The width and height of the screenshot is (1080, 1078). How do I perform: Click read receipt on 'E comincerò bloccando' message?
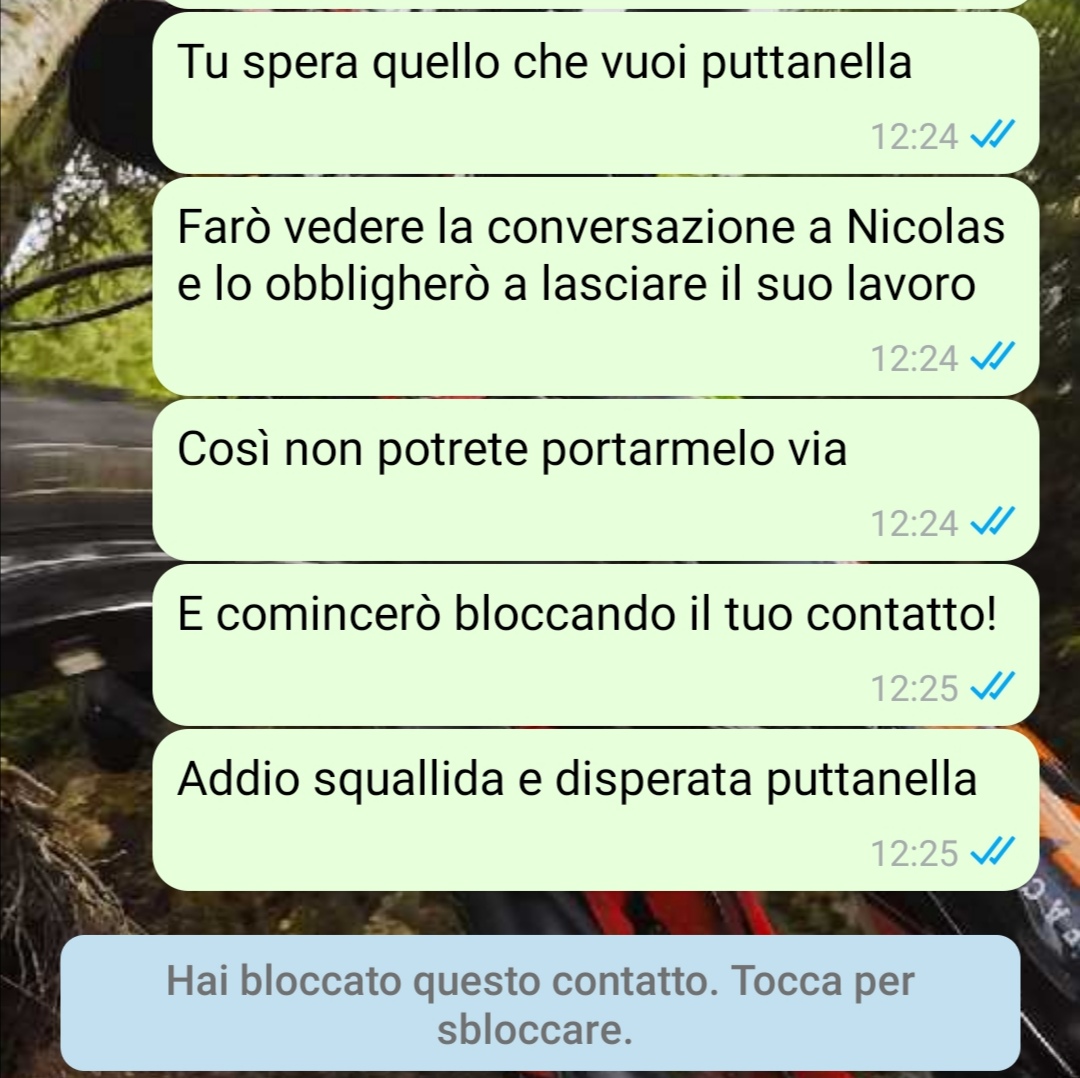click(993, 687)
